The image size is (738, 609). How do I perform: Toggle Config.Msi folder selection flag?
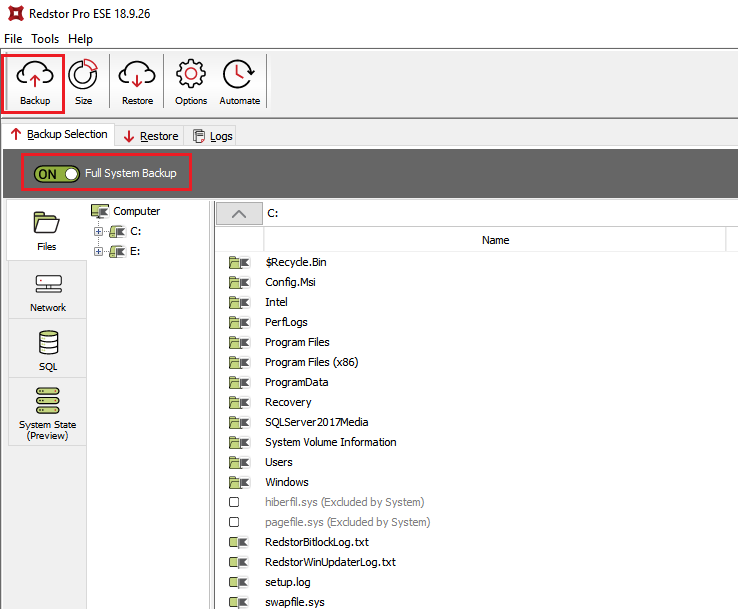239,282
